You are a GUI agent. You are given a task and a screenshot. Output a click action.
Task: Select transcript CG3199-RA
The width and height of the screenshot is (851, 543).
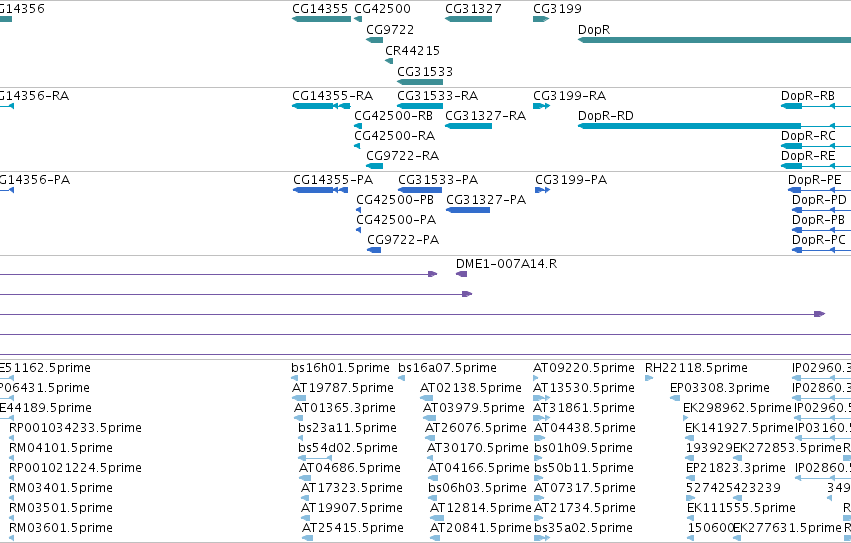click(542, 106)
